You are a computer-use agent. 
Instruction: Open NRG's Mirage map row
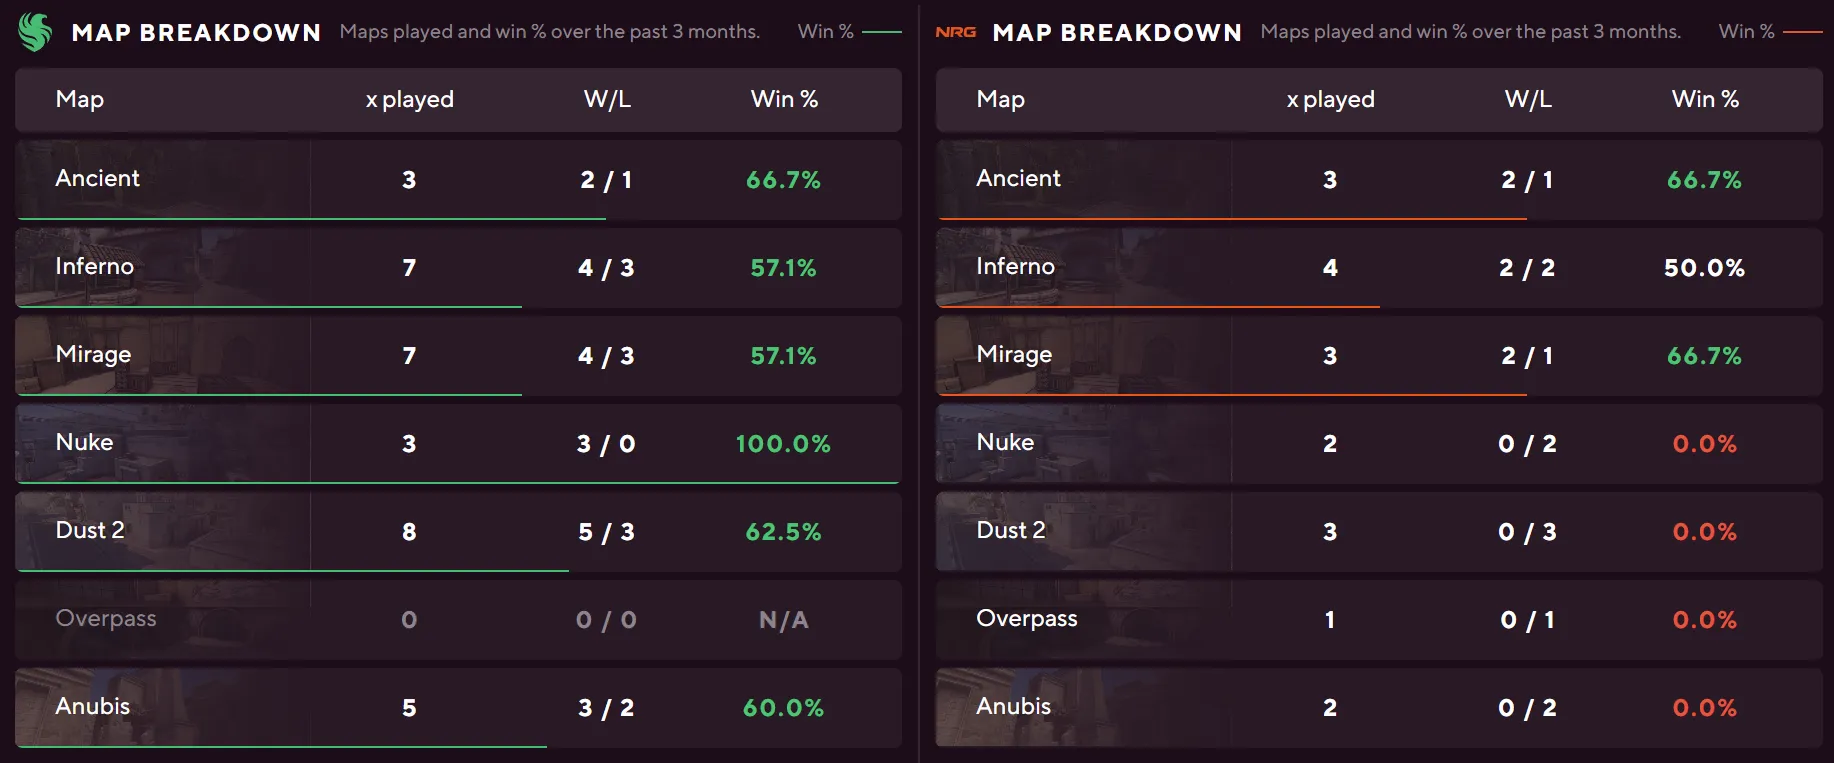(1378, 356)
